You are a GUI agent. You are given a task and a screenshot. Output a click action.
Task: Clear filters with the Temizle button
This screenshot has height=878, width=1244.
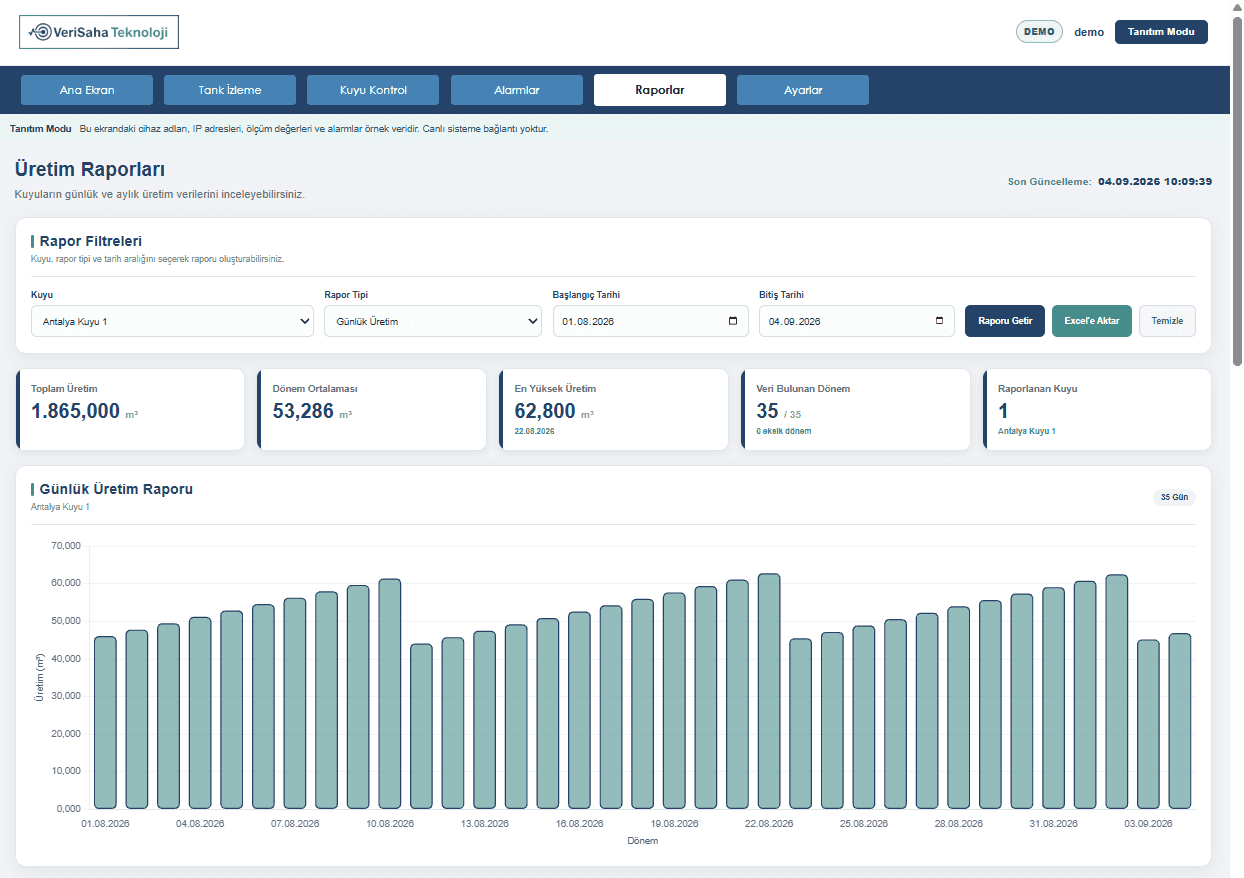click(x=1167, y=321)
